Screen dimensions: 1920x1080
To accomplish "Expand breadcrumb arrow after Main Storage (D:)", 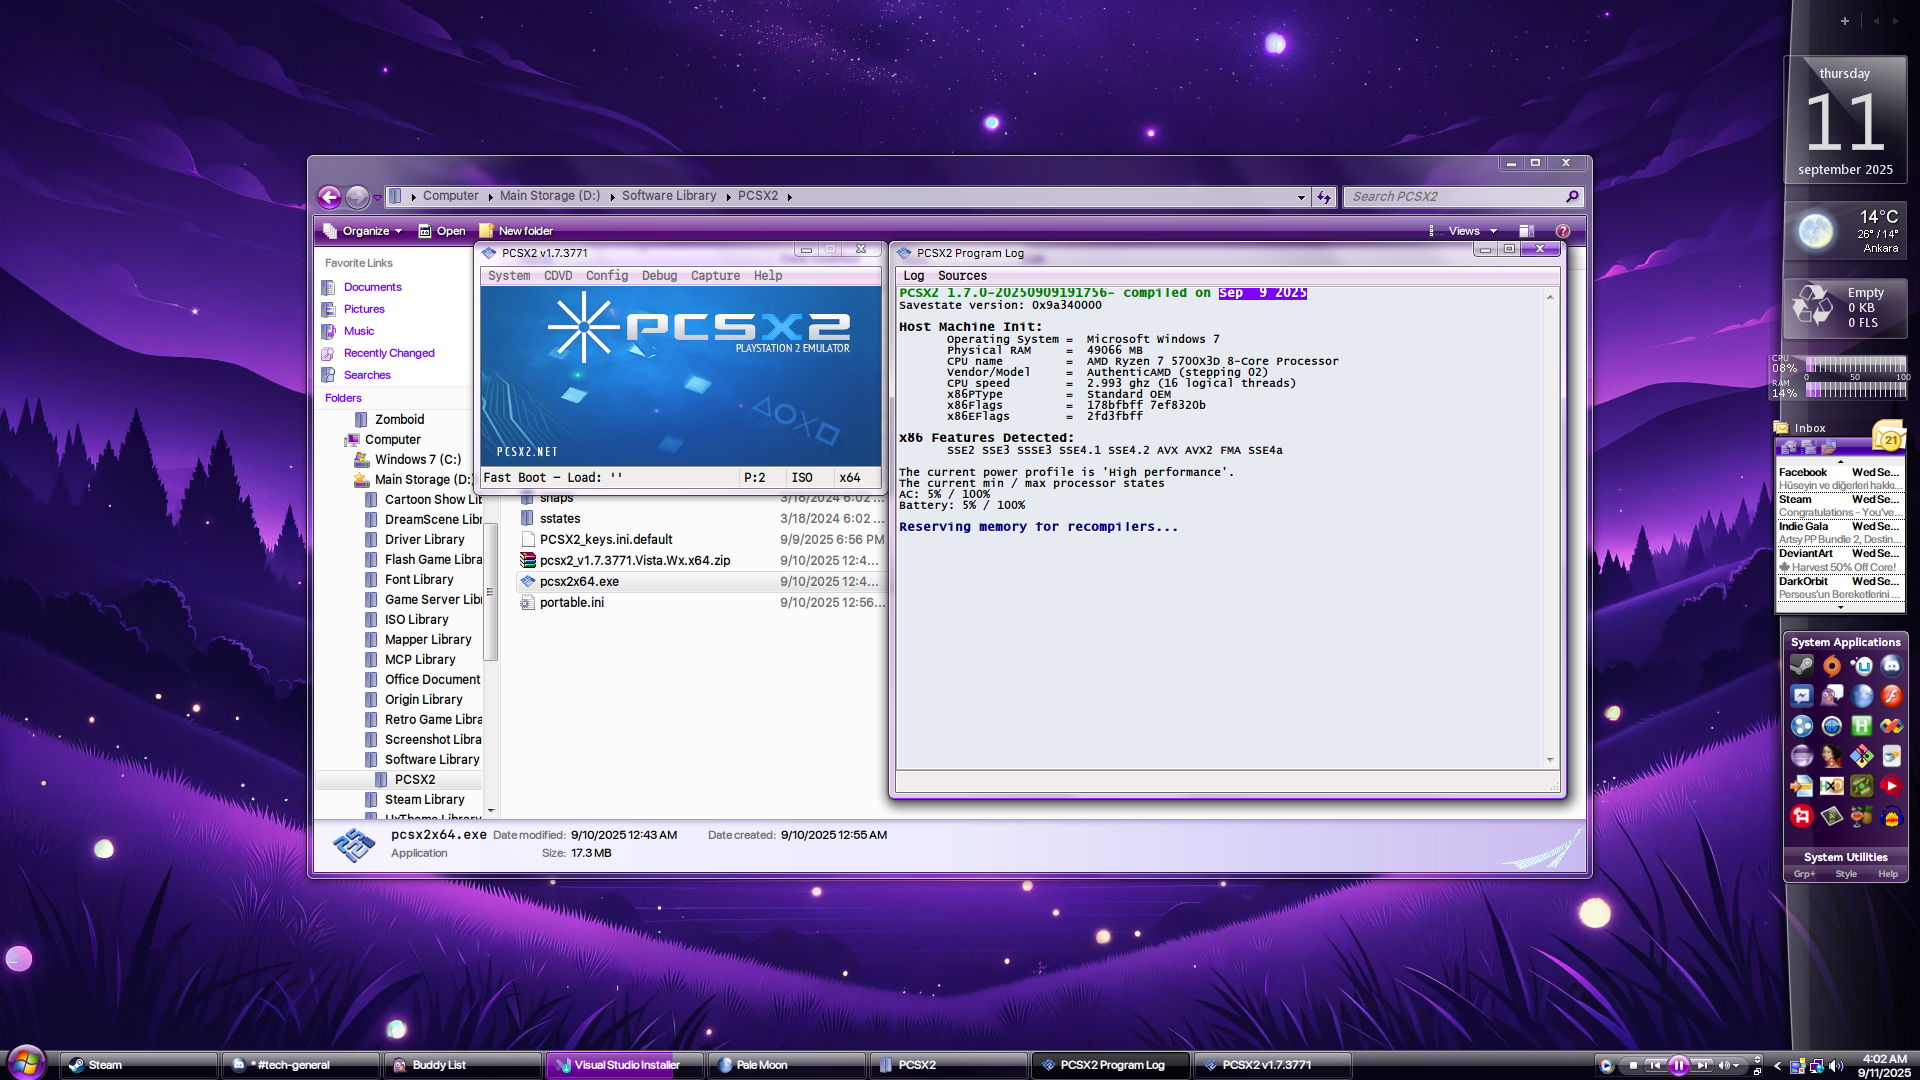I will (612, 197).
